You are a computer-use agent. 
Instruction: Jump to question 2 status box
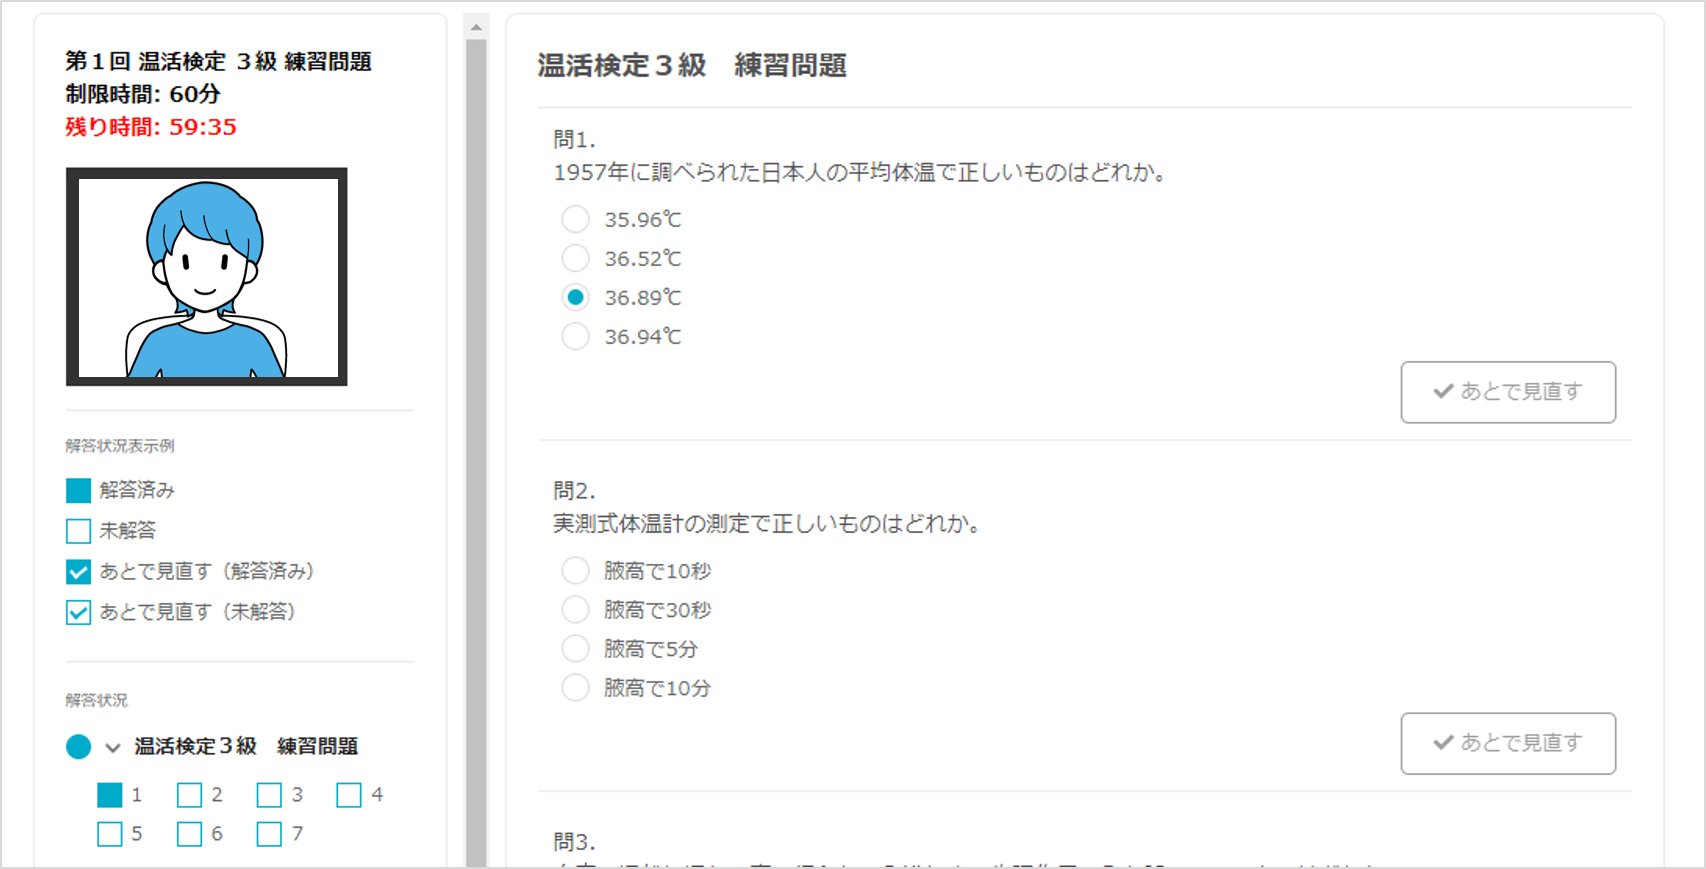pos(189,795)
